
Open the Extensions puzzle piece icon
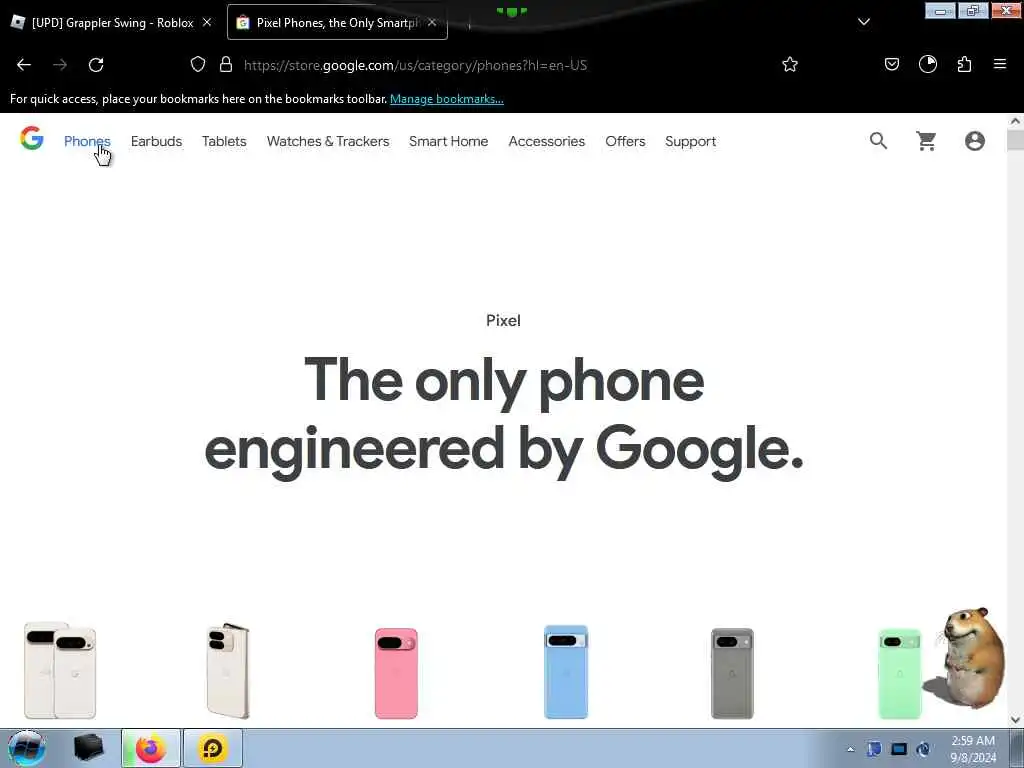(964, 64)
